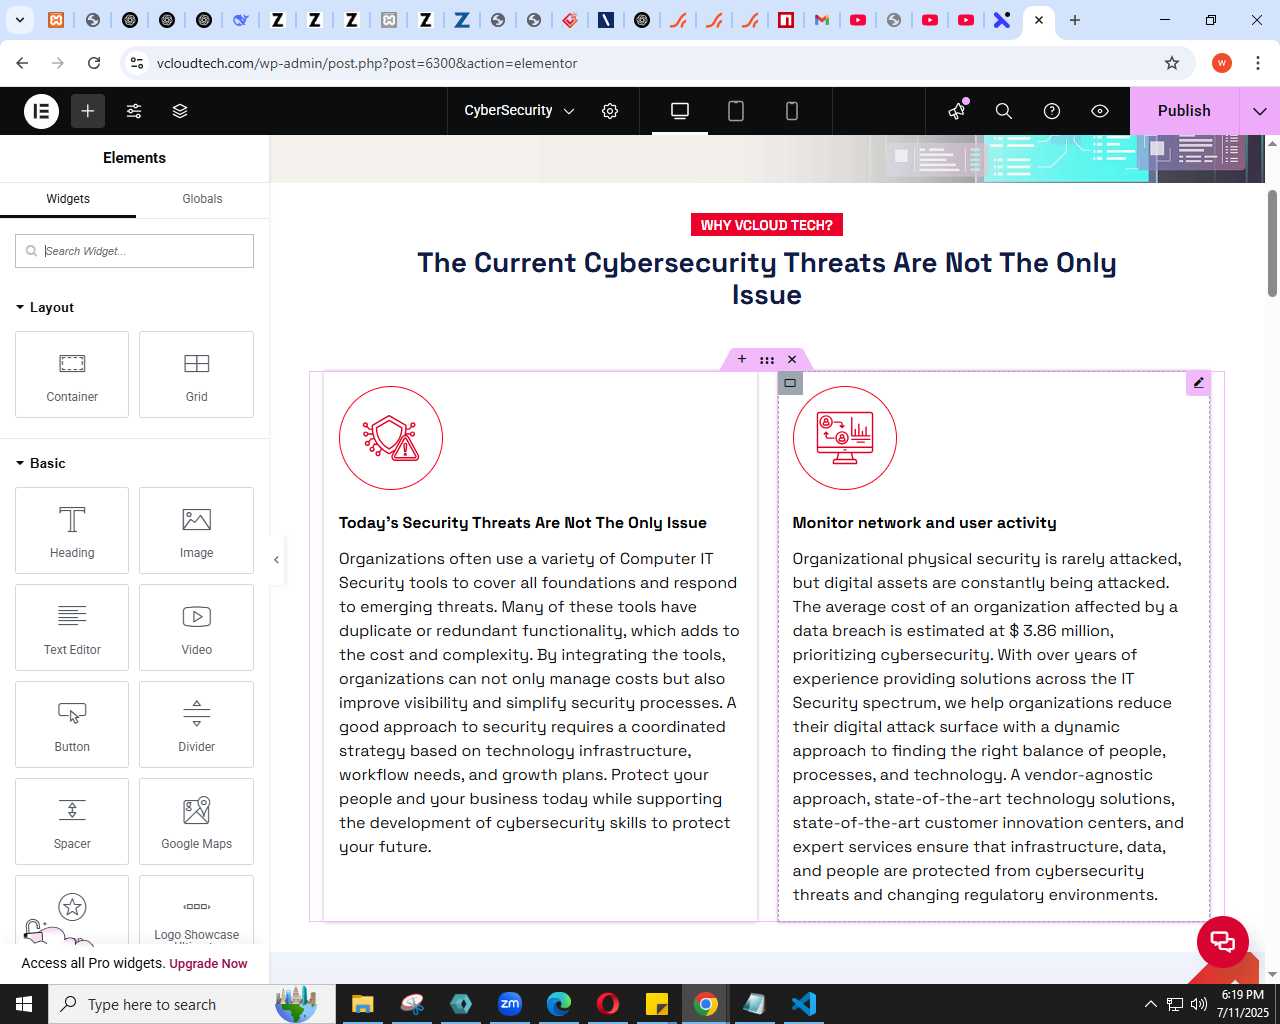
Task: Open Site Settings sliders icon
Action: [x=134, y=111]
